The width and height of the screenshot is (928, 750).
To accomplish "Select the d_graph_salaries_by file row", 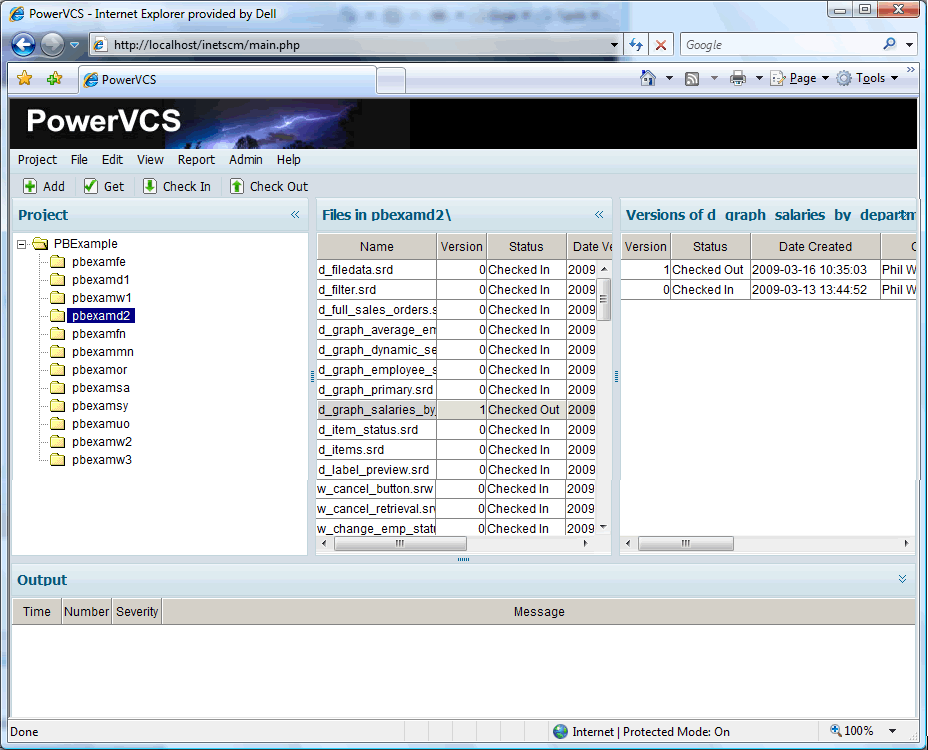I will pyautogui.click(x=456, y=410).
